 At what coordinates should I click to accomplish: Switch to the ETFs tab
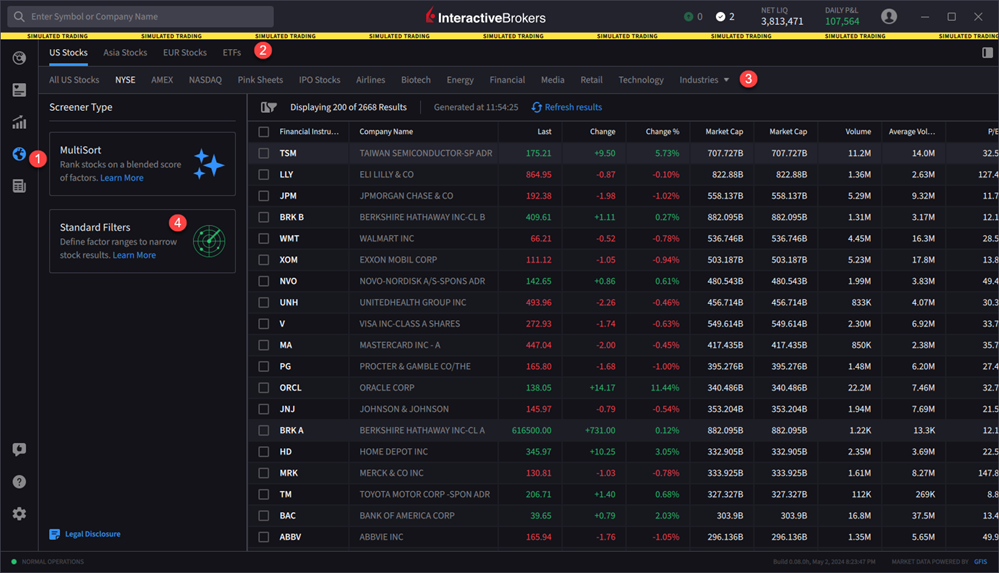[232, 52]
